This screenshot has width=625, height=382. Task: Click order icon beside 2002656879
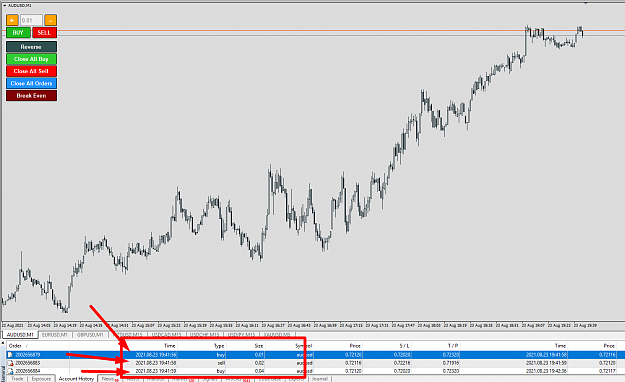pos(11,354)
